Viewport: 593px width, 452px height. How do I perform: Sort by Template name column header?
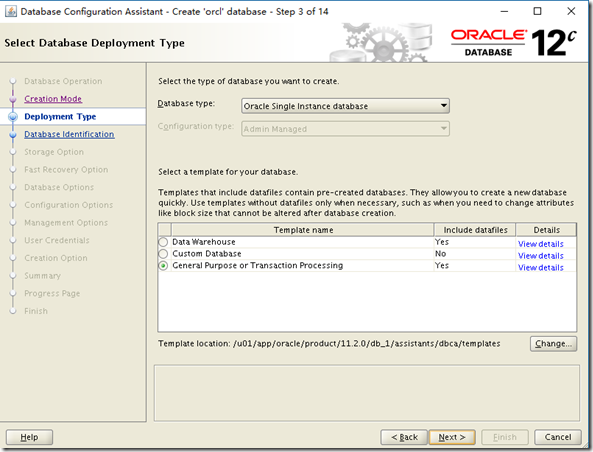coord(303,230)
